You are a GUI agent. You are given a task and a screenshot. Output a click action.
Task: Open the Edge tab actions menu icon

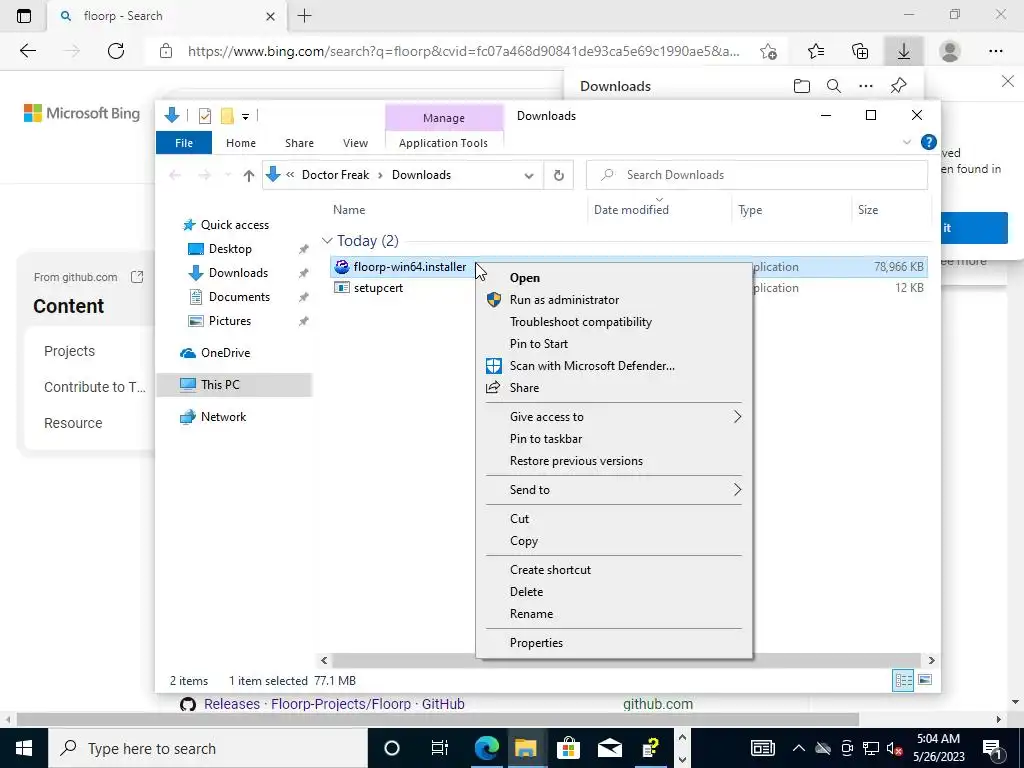[24, 16]
